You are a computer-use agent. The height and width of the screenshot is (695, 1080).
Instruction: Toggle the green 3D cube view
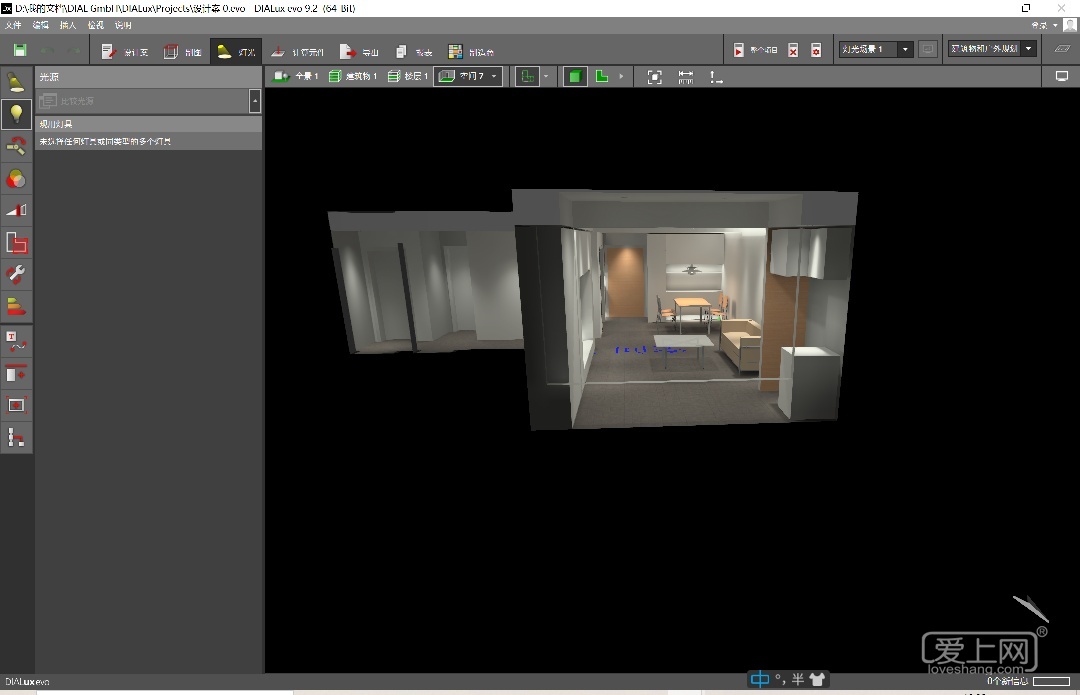tap(575, 77)
